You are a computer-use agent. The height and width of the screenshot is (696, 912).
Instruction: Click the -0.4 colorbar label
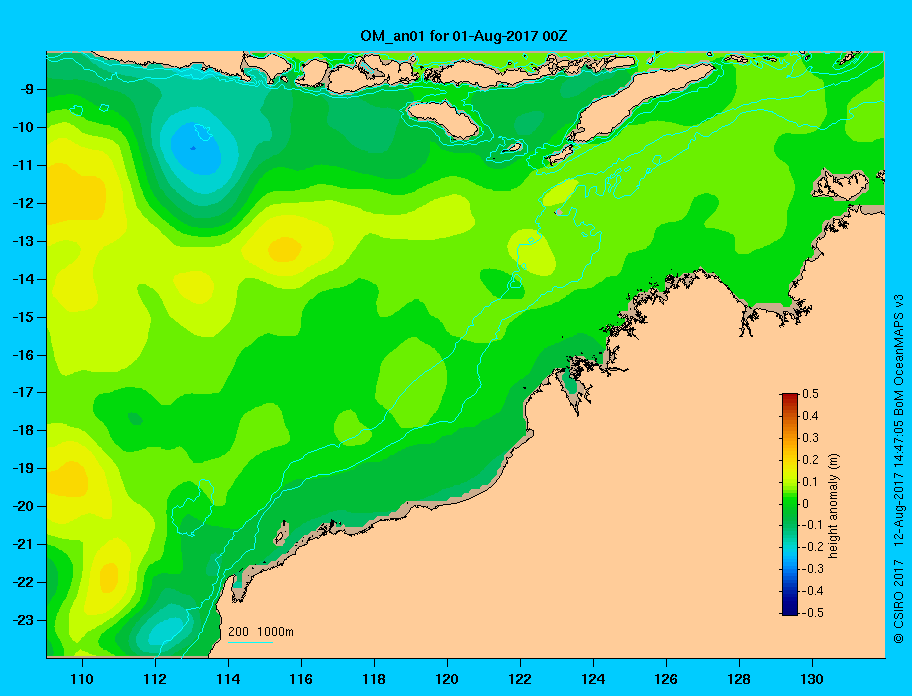tap(812, 591)
